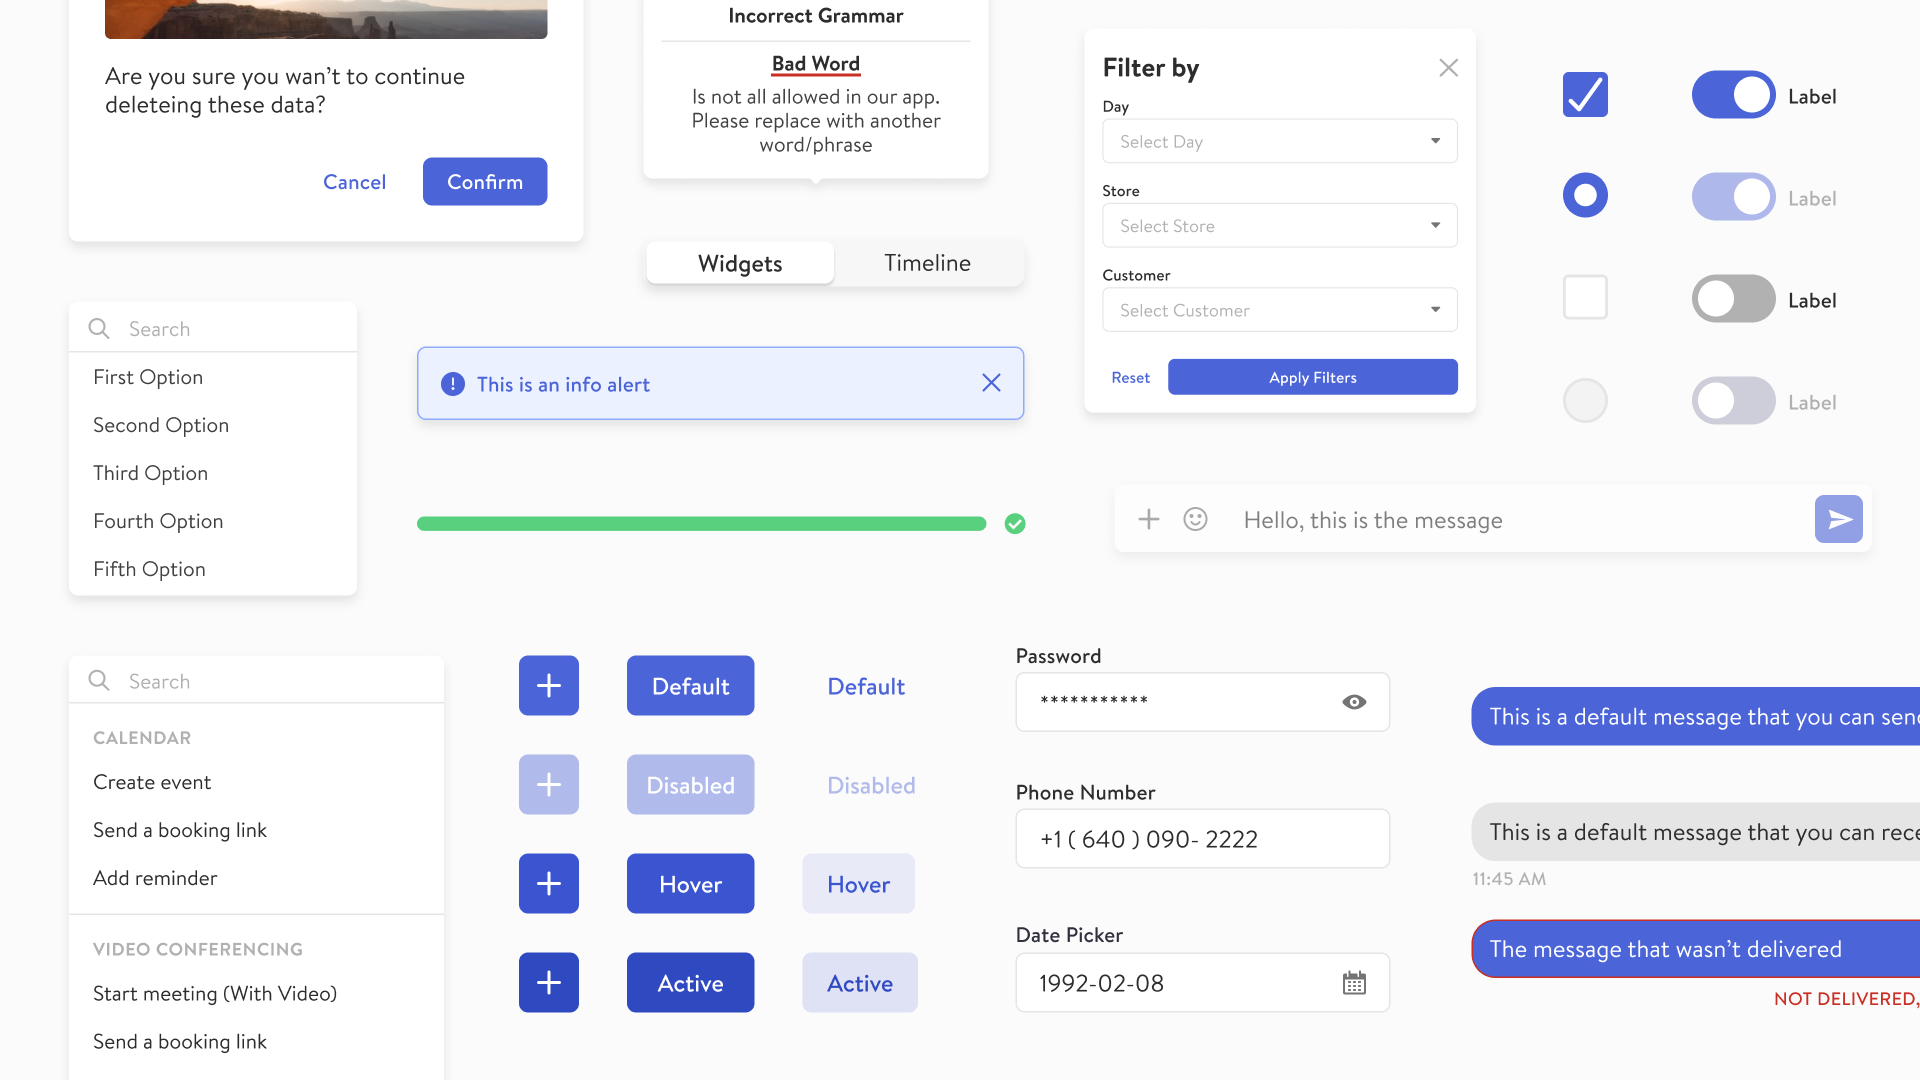Toggle the second partially-on blue switch

coord(1731,198)
